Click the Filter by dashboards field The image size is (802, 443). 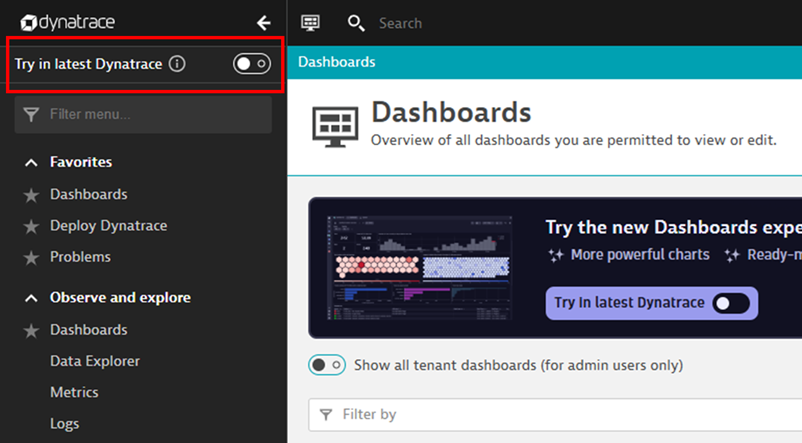(560, 414)
